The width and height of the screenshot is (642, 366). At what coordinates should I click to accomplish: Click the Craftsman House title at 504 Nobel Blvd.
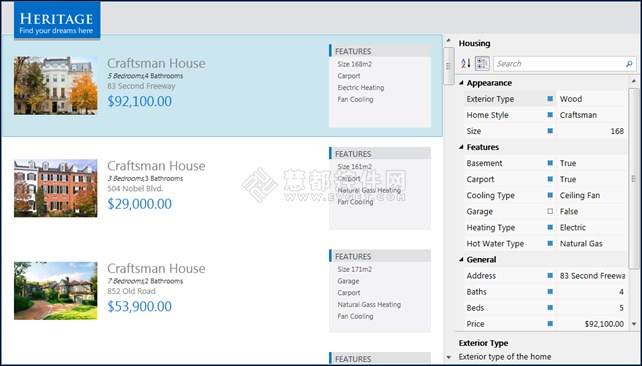pyautogui.click(x=156, y=166)
